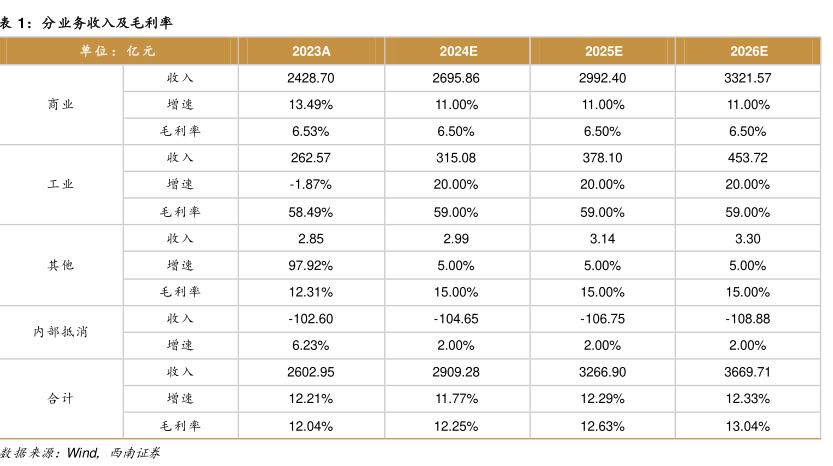Image resolution: width=833 pixels, height=466 pixels.
Task: Select the 3321.57 revenue cell
Action: pyautogui.click(x=749, y=78)
